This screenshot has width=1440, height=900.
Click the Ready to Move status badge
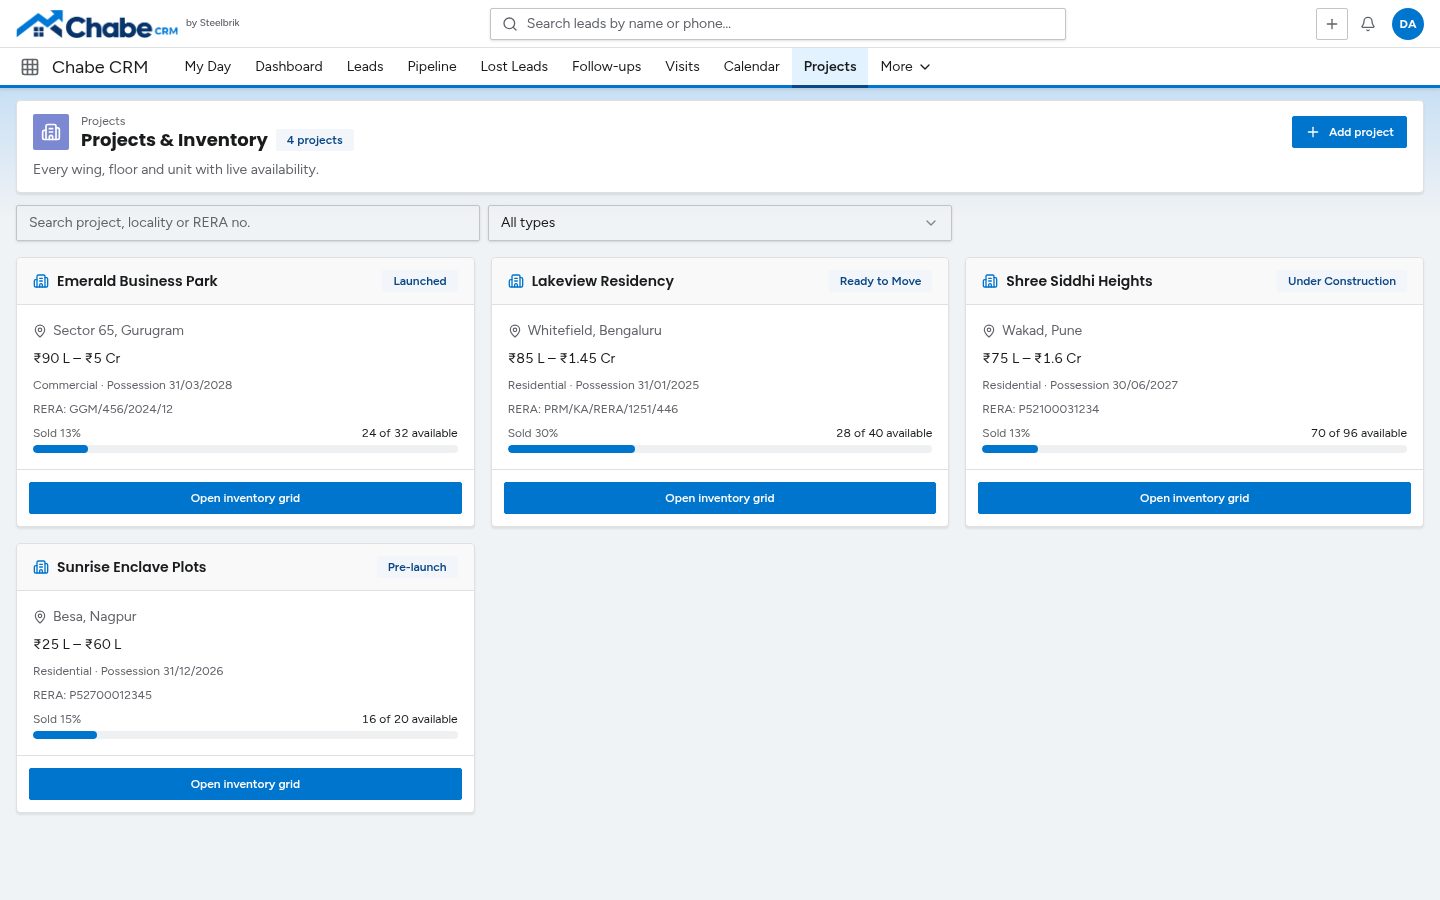880,281
